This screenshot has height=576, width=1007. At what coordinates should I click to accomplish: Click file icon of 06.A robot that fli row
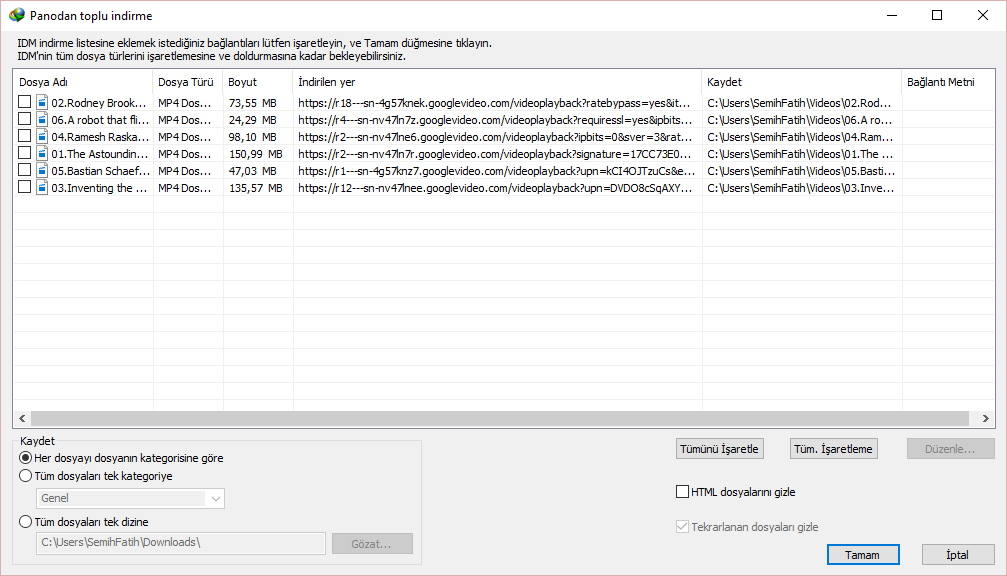pos(43,120)
